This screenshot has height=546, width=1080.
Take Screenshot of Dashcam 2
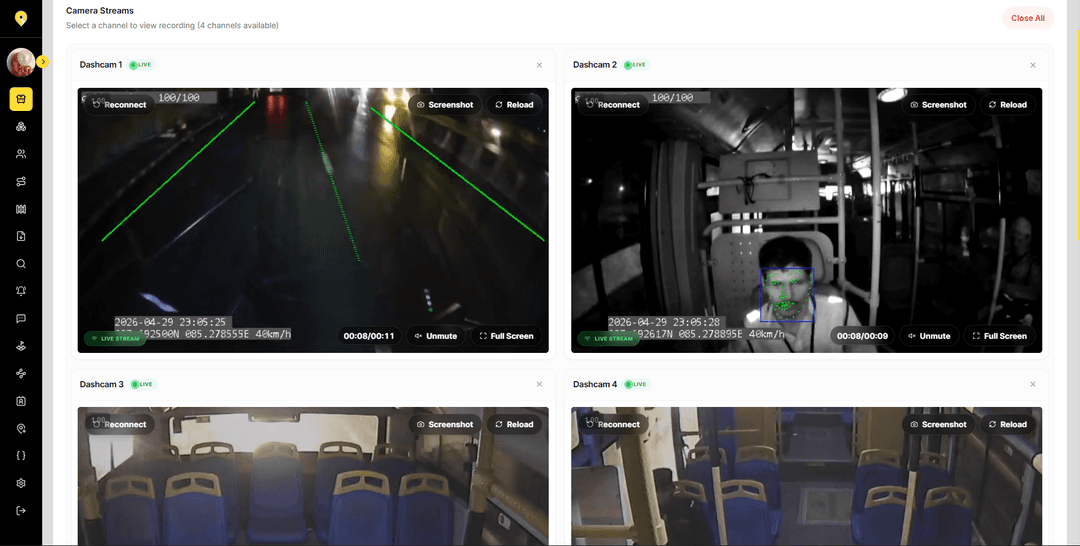click(x=938, y=105)
